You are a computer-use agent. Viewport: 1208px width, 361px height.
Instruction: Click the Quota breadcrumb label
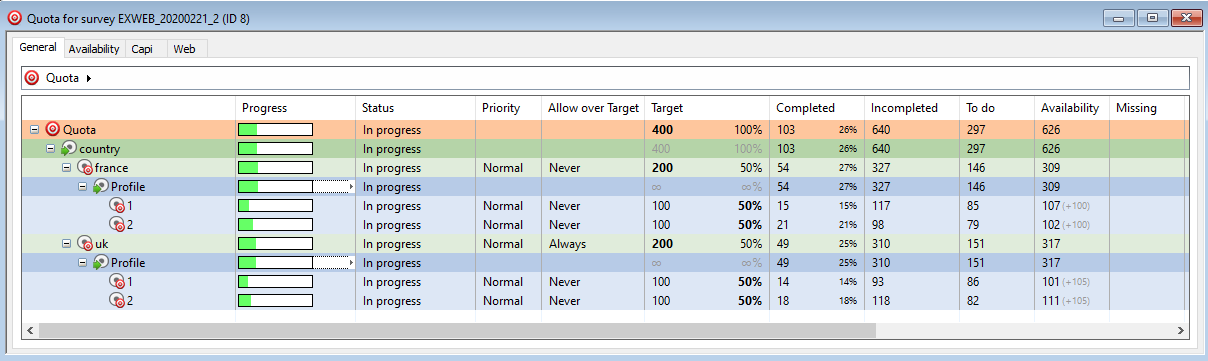[x=62, y=78]
